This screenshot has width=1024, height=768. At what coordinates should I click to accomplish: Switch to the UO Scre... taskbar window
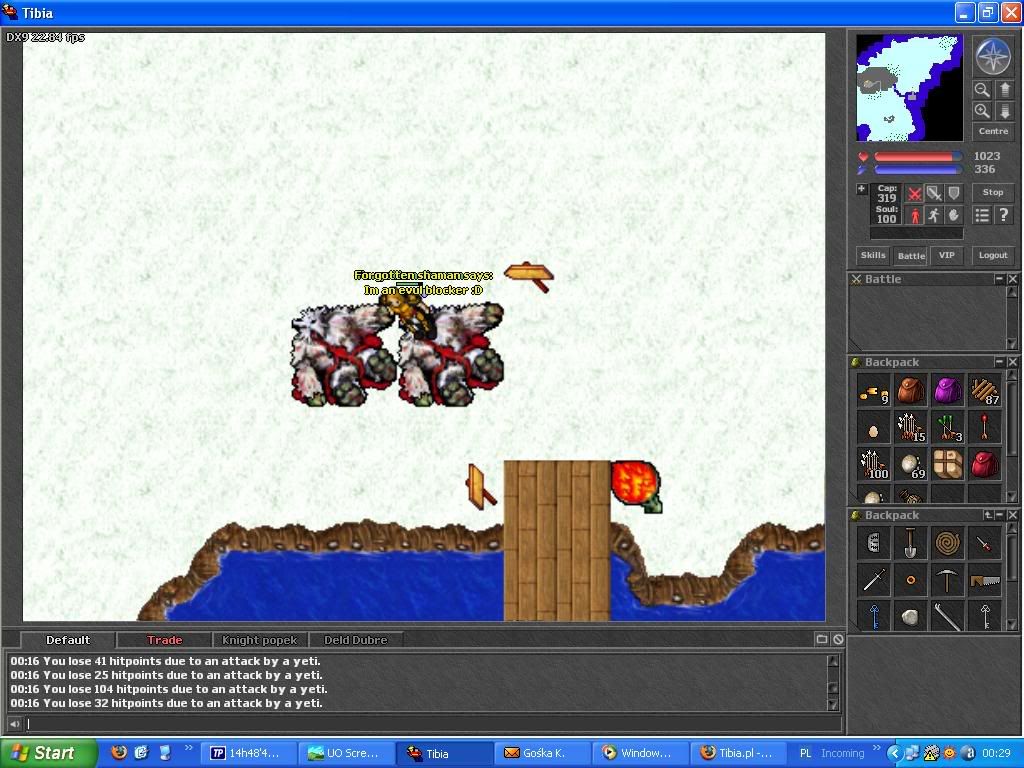(348, 753)
